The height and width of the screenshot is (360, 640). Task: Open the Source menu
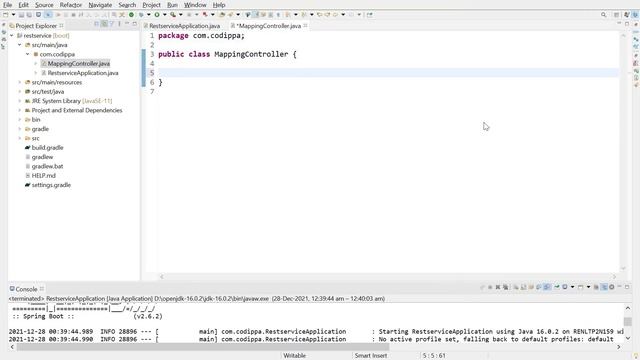[x=44, y=5]
